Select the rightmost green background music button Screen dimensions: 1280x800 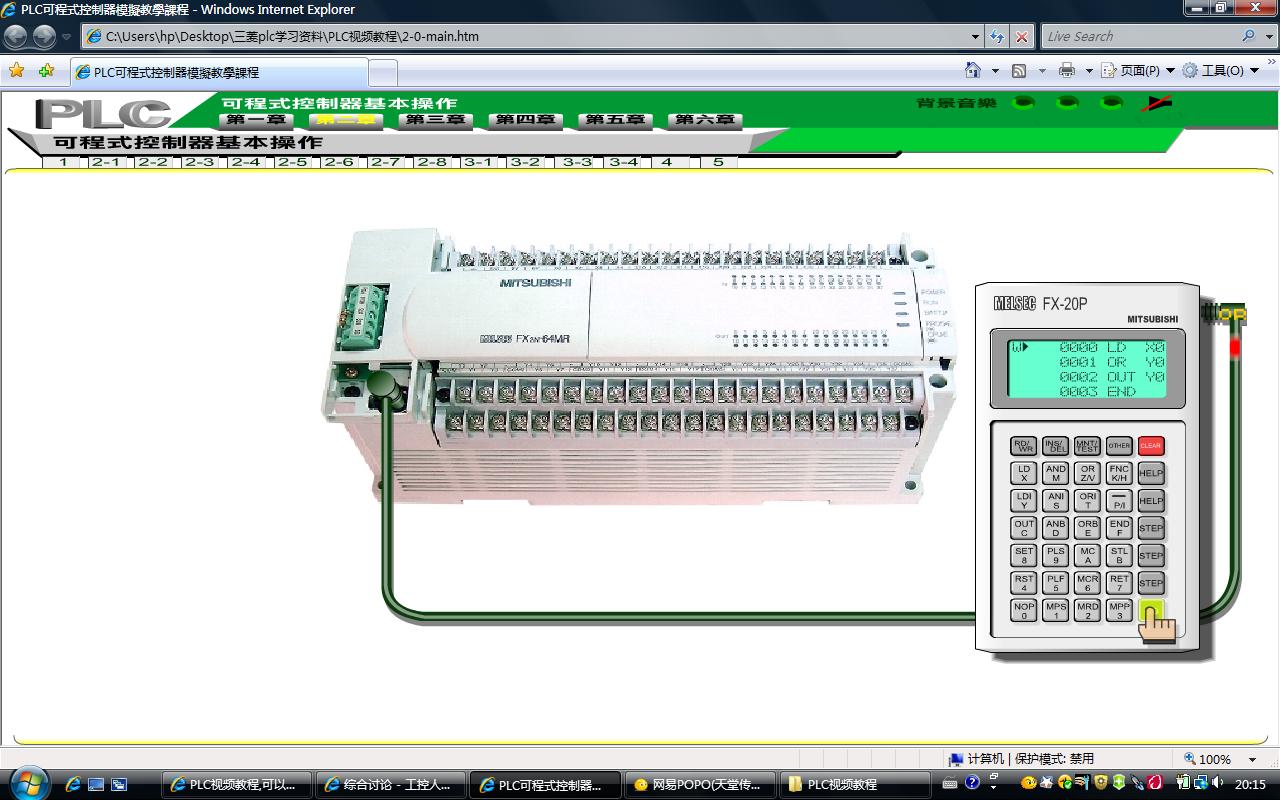click(x=1111, y=103)
